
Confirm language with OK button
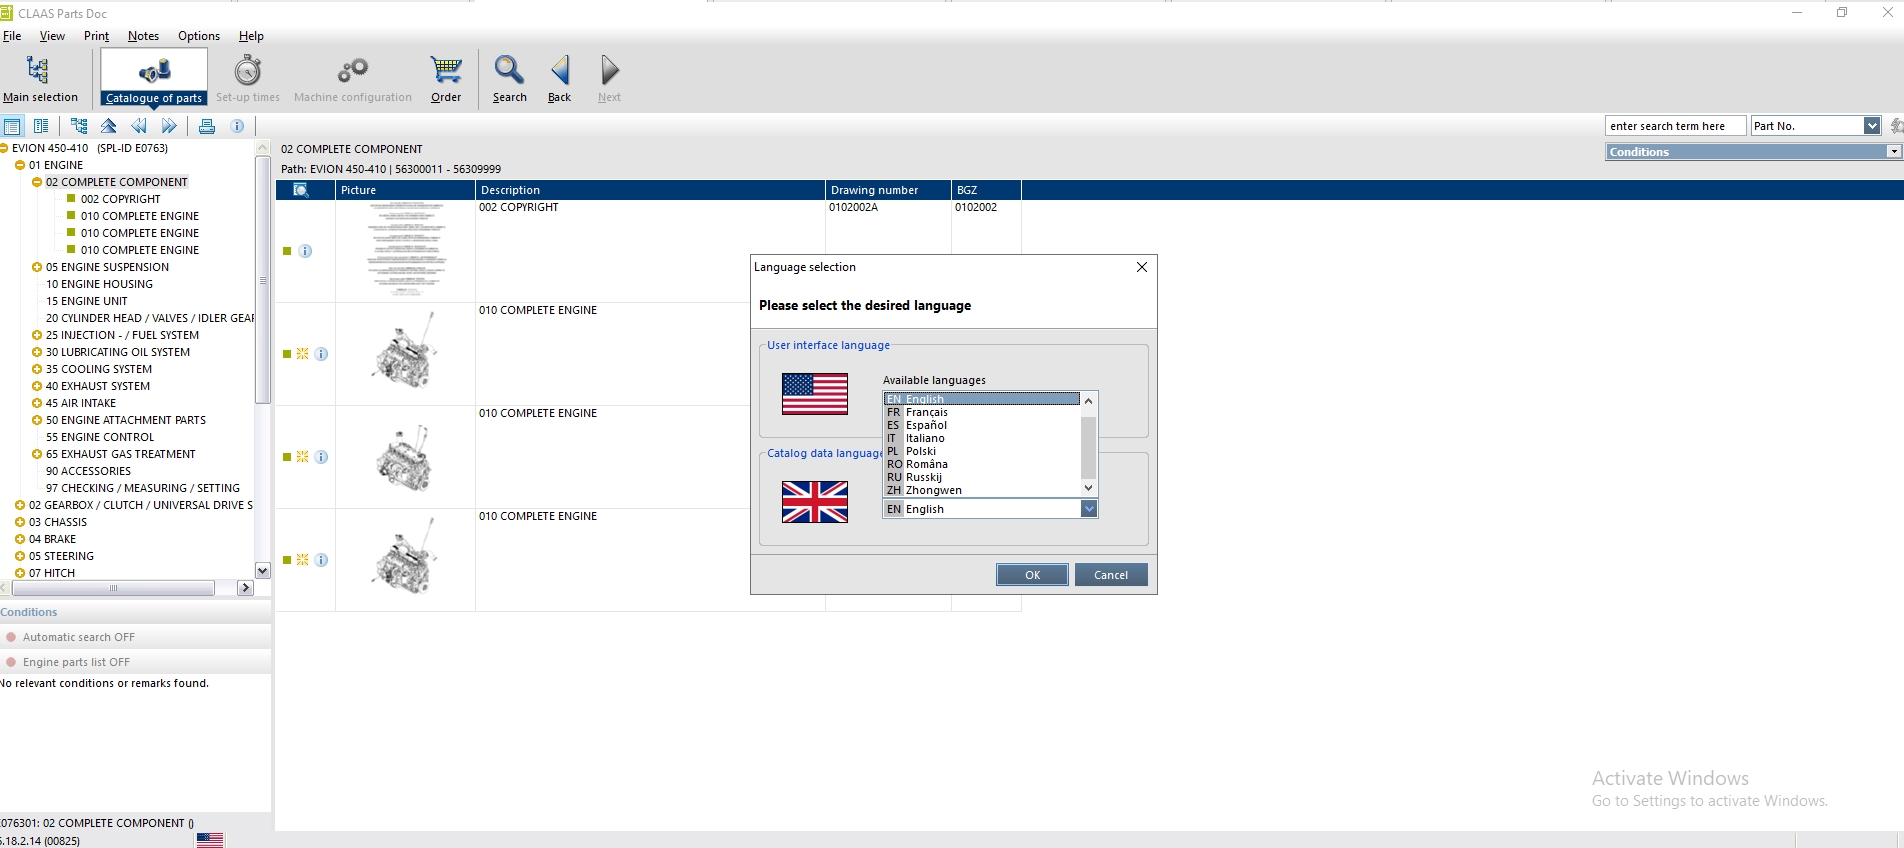pos(1032,575)
